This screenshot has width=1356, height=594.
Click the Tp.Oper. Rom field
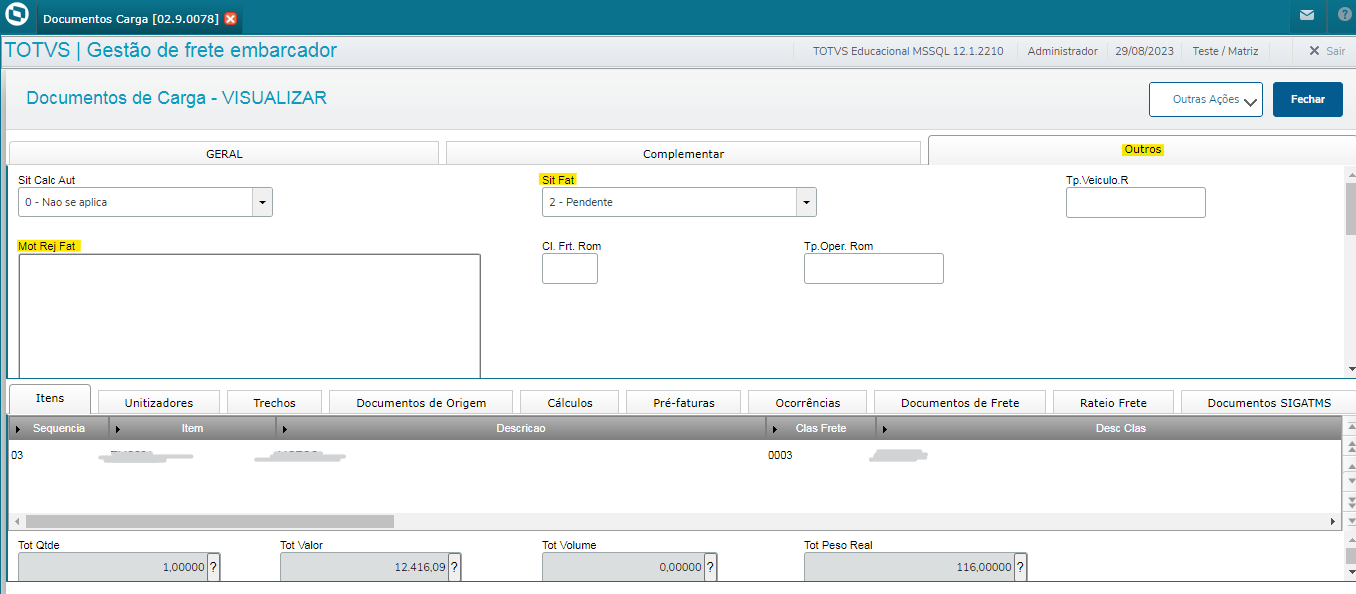[874, 268]
